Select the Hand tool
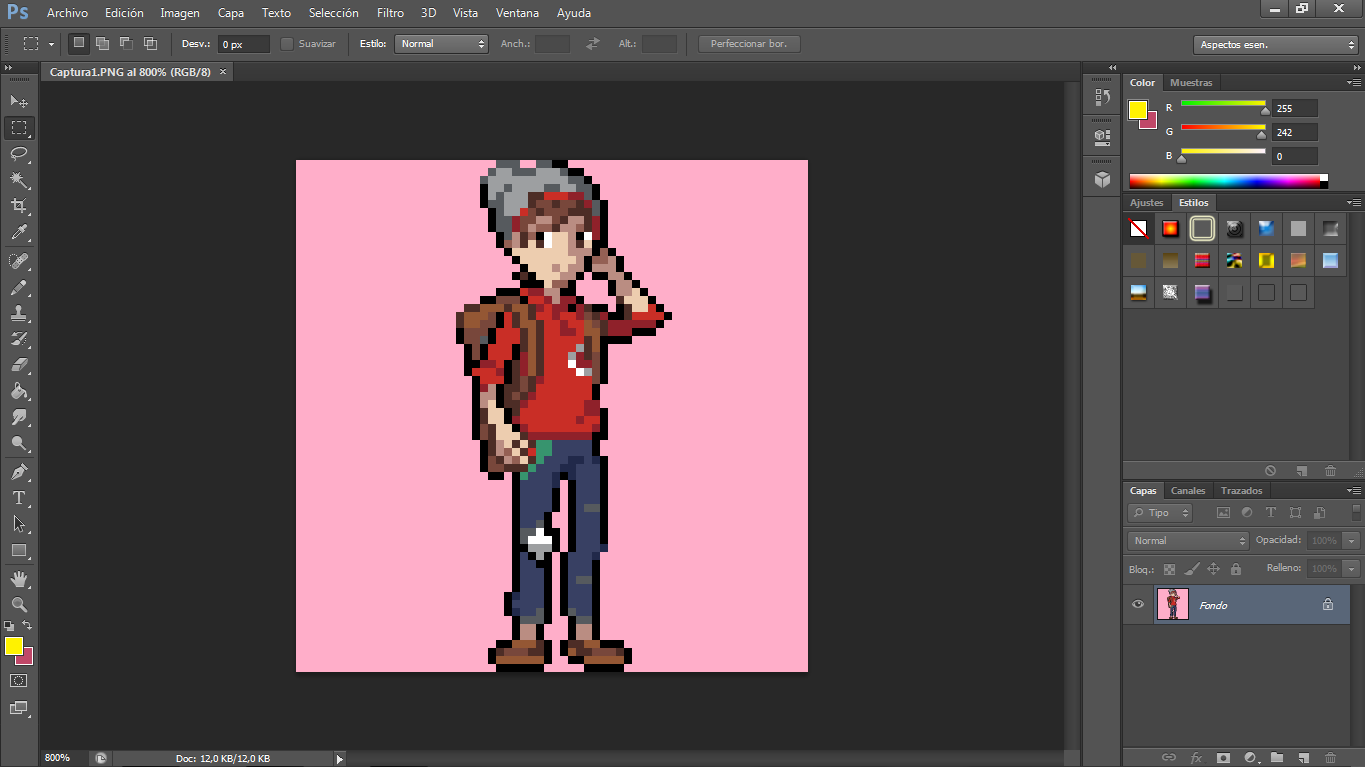The width and height of the screenshot is (1365, 767). coord(19,579)
